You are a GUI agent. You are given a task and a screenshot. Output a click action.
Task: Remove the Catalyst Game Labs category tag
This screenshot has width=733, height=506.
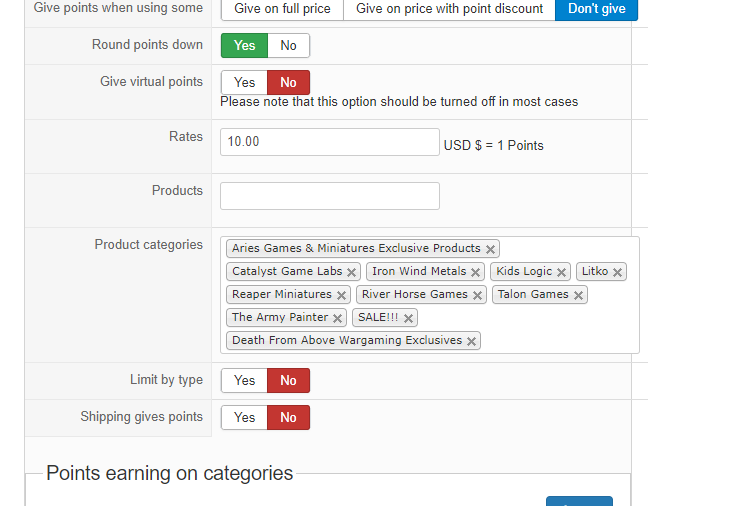[352, 272]
